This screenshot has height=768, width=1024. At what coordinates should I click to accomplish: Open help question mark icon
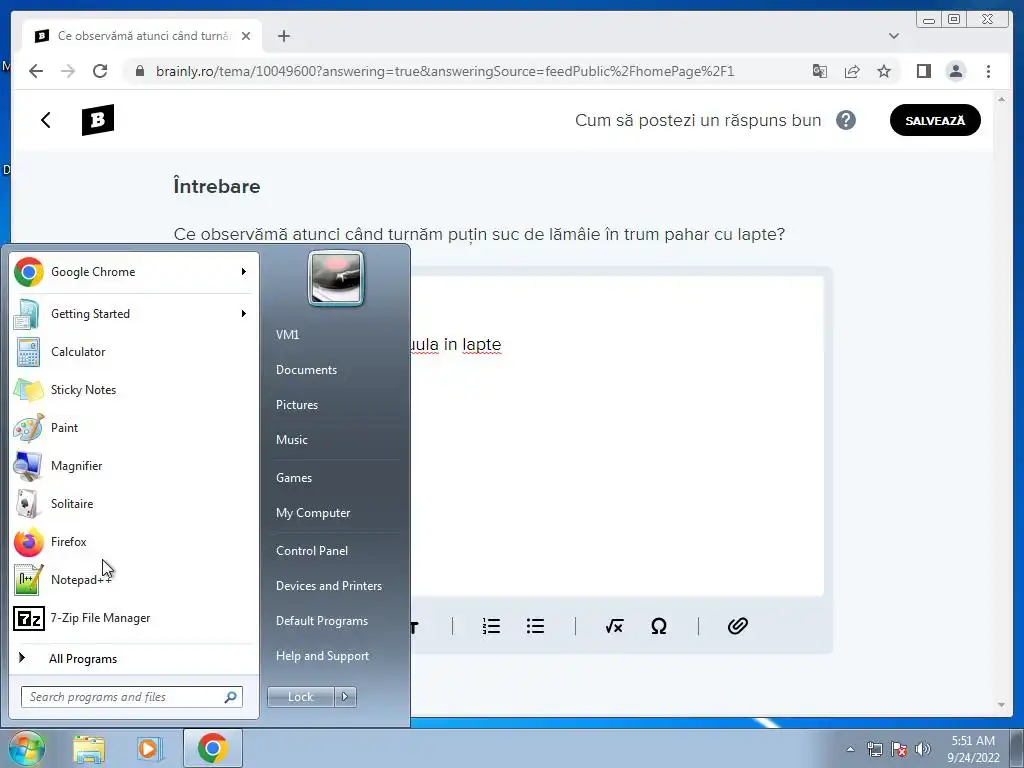[846, 120]
